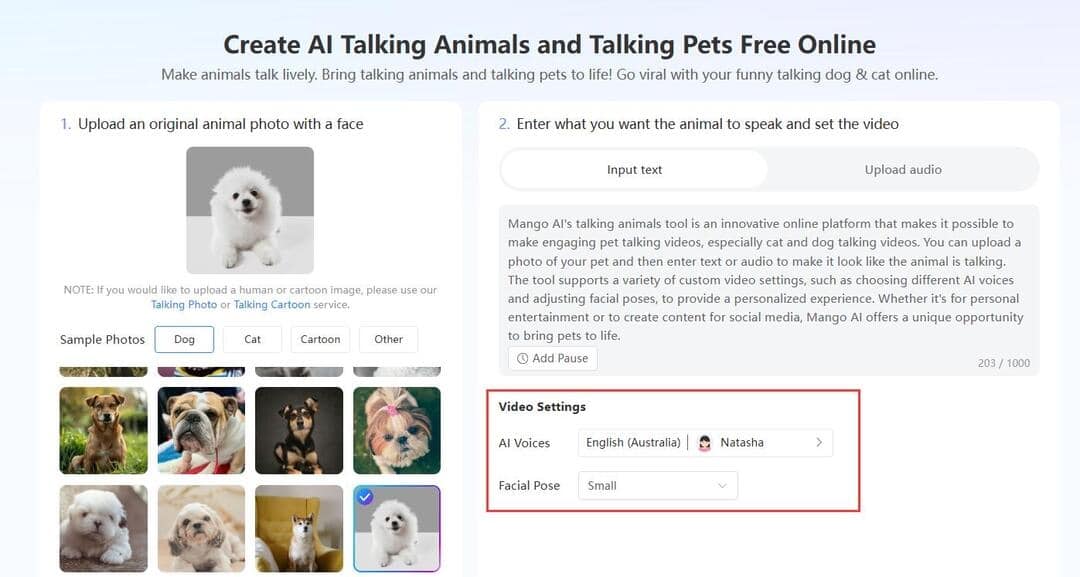This screenshot has width=1080, height=577.
Task: Select the Other sample category
Action: coord(388,339)
